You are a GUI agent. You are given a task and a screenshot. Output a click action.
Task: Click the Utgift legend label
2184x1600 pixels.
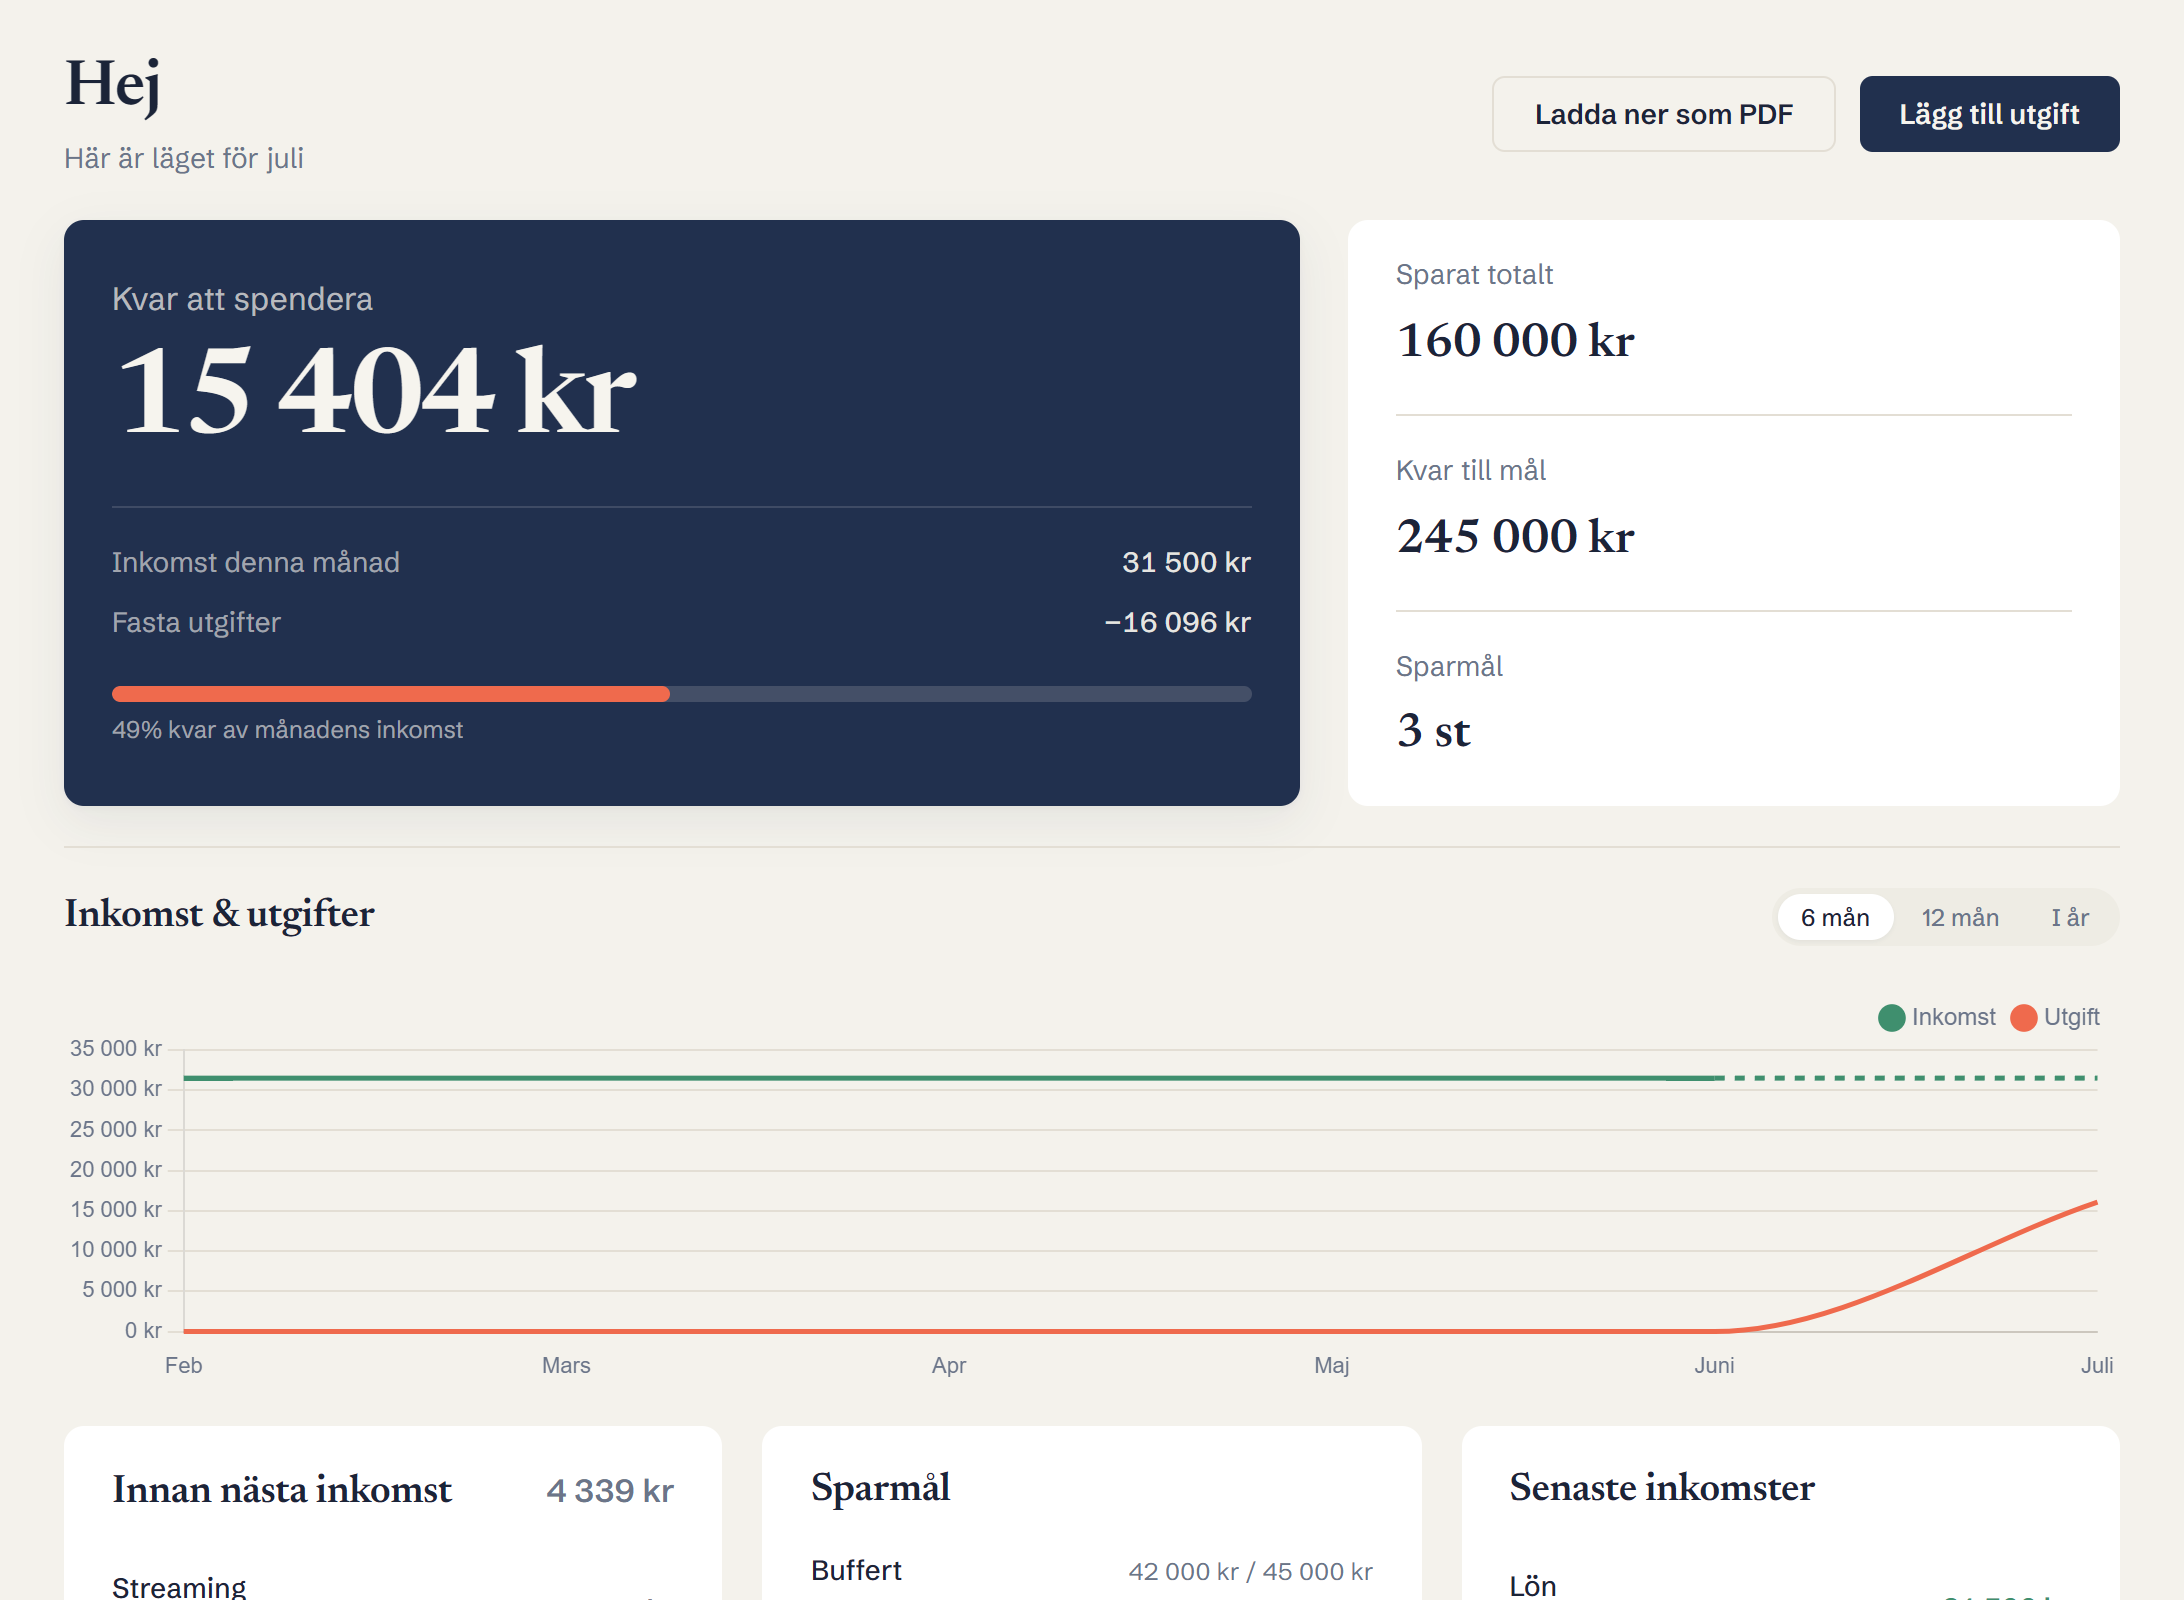pyautogui.click(x=2071, y=1017)
